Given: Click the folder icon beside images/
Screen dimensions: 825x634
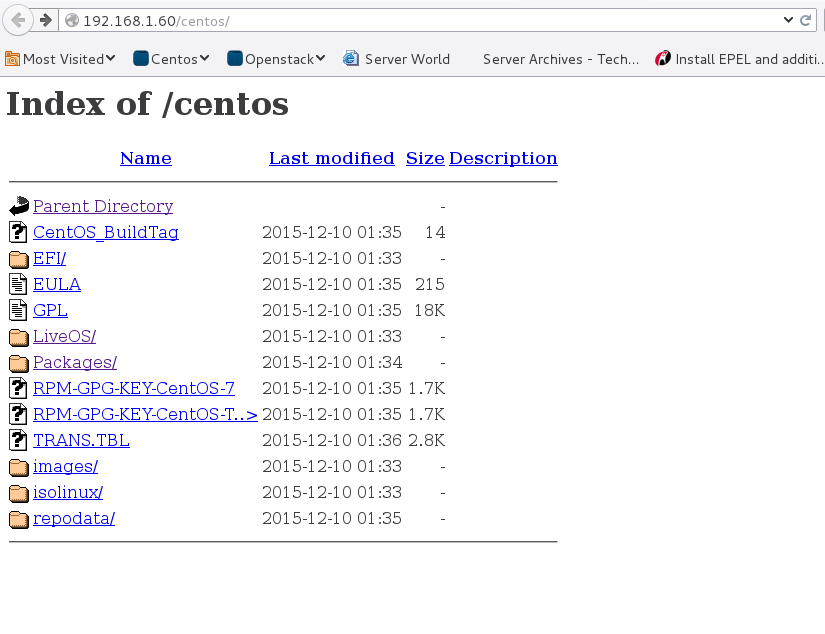Looking at the screenshot, I should click(19, 467).
